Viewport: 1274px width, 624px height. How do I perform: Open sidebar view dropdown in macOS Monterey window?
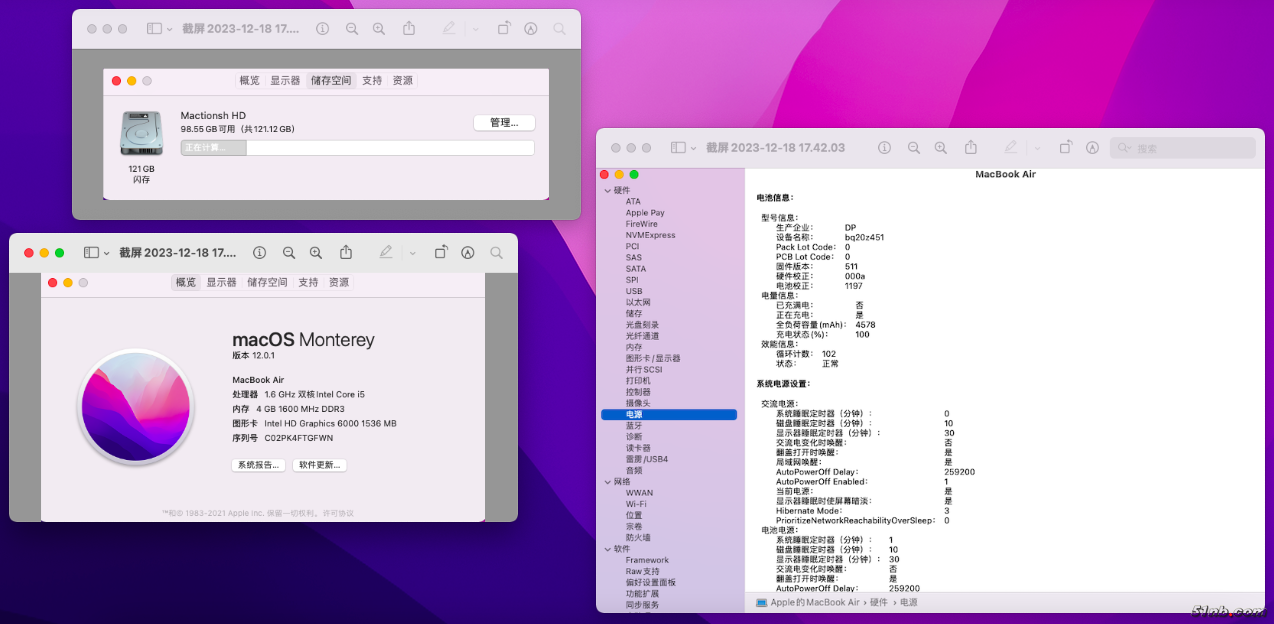(106, 254)
